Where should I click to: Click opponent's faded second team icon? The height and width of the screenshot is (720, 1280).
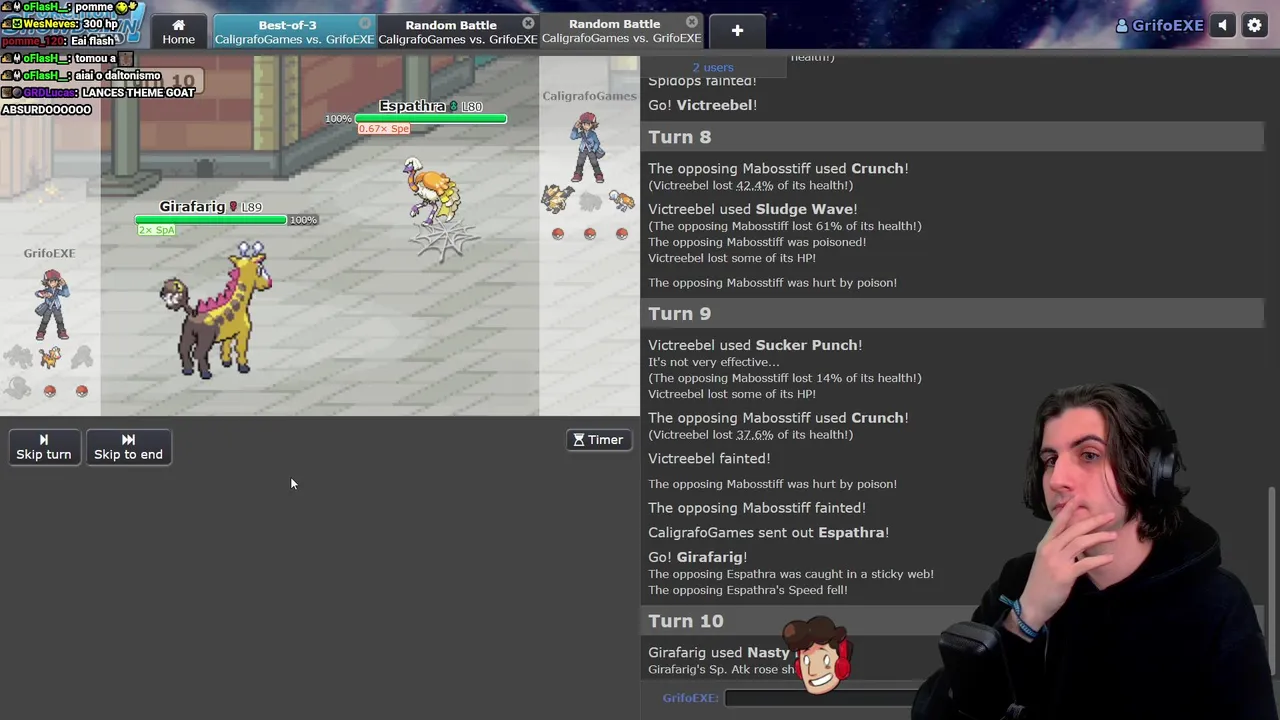click(x=590, y=201)
